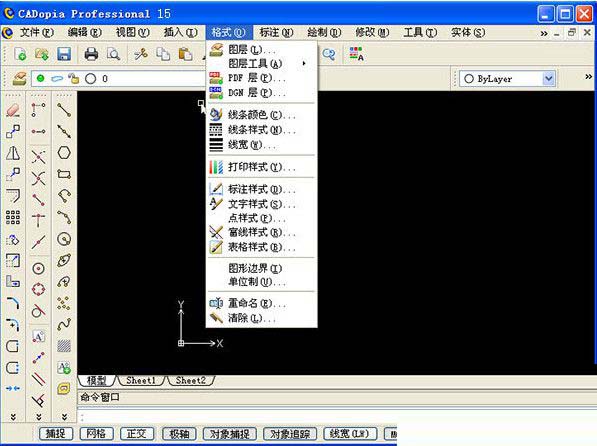Expand first left toolbar overflow chevron
This screenshot has height=446, width=597.
coord(13,417)
